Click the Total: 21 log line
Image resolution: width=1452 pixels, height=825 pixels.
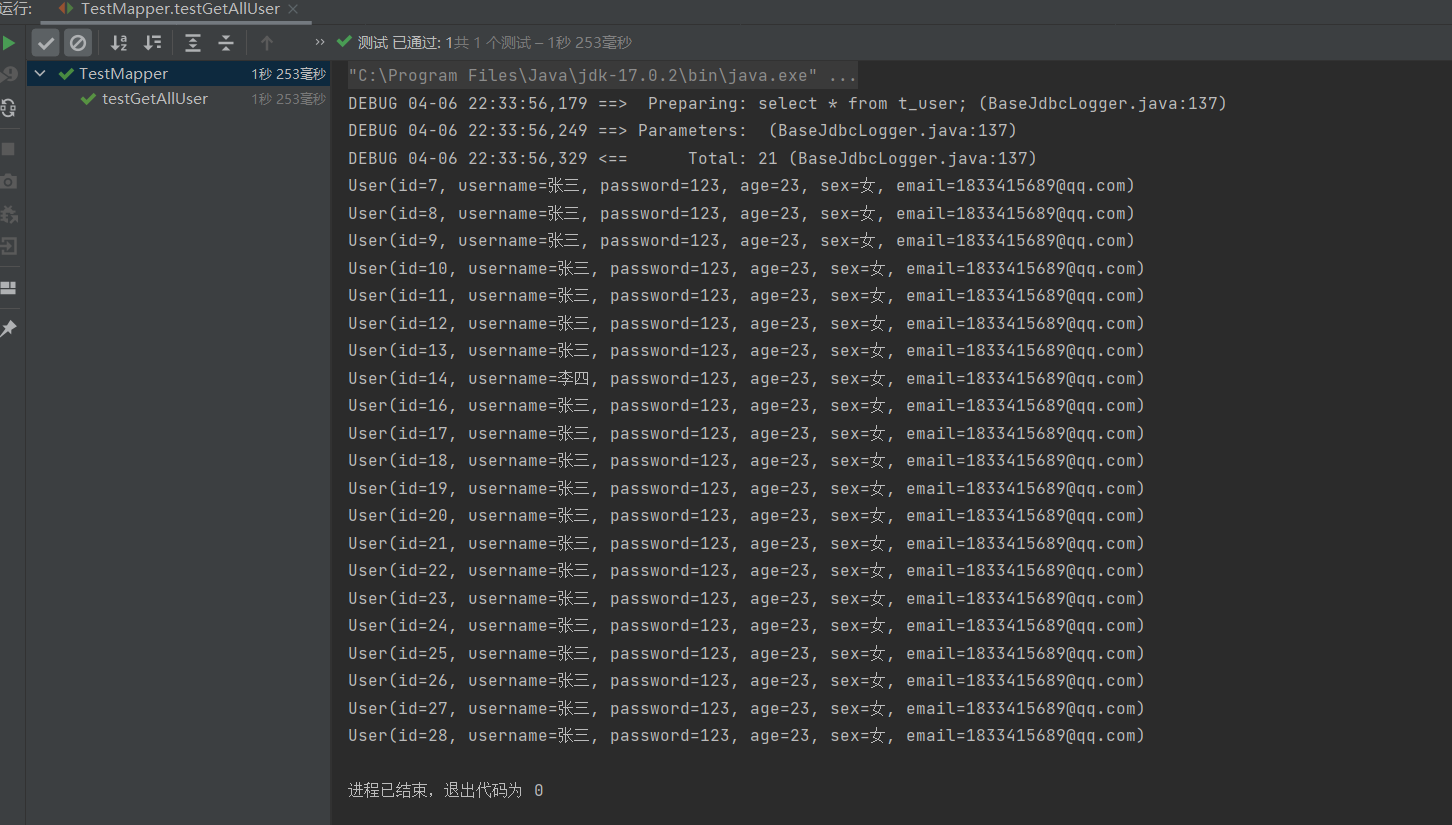point(692,159)
